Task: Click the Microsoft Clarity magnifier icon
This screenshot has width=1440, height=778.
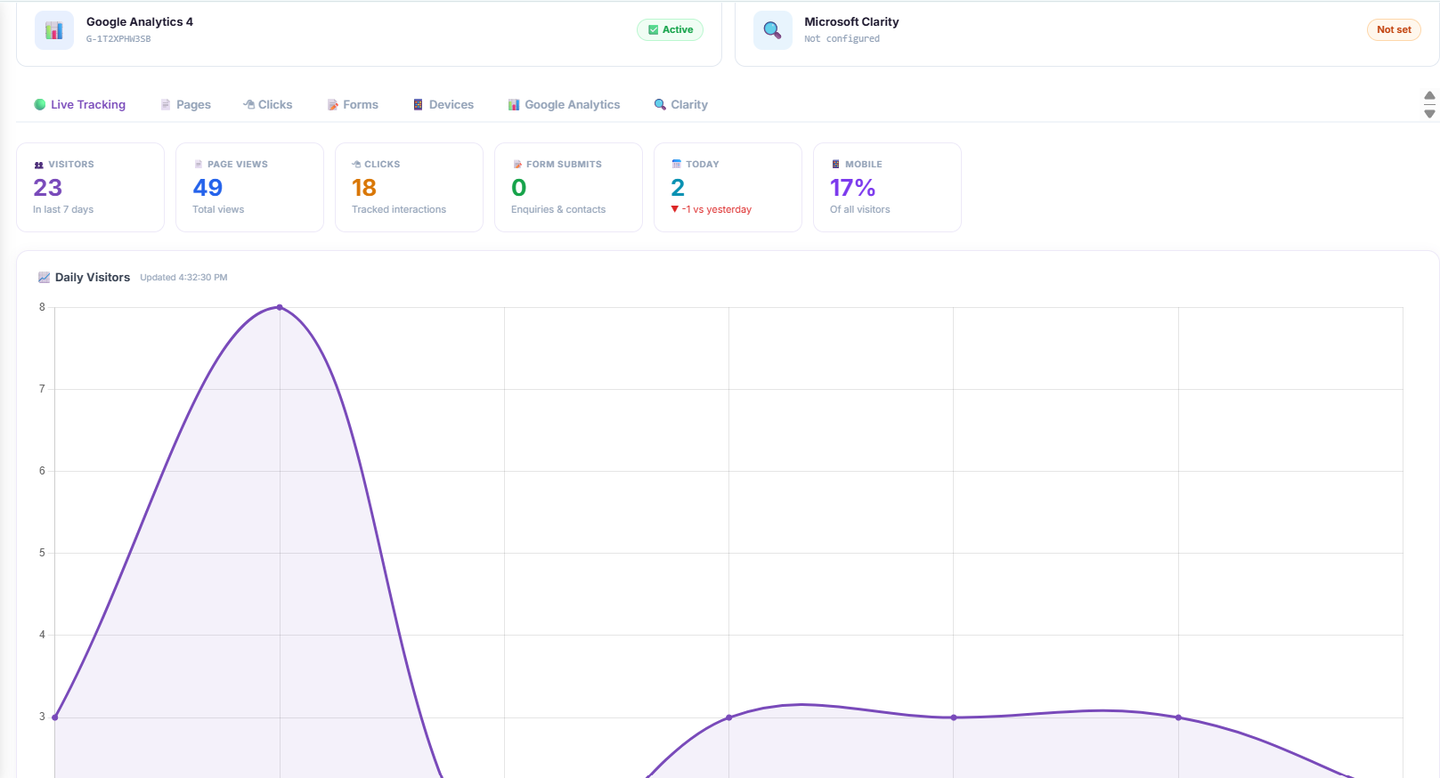Action: click(x=773, y=30)
